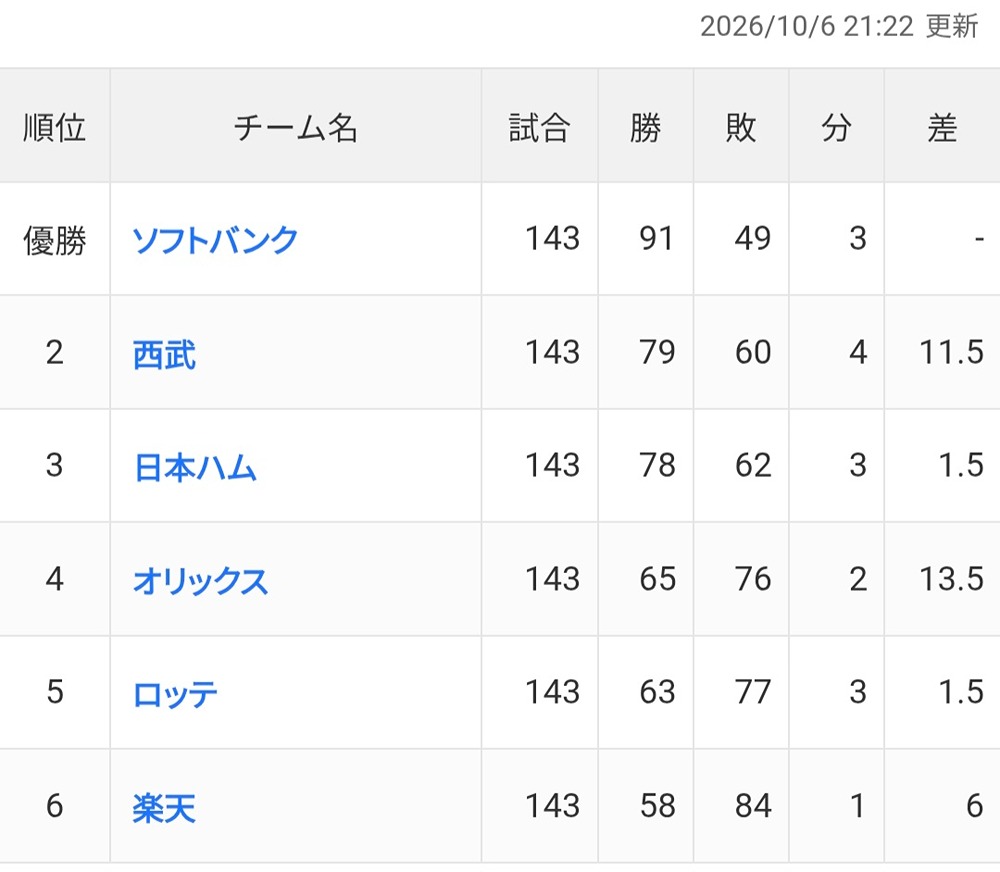Screen dimensions: 1000x872
Task: Open the ロッテ team link
Action: click(x=175, y=694)
